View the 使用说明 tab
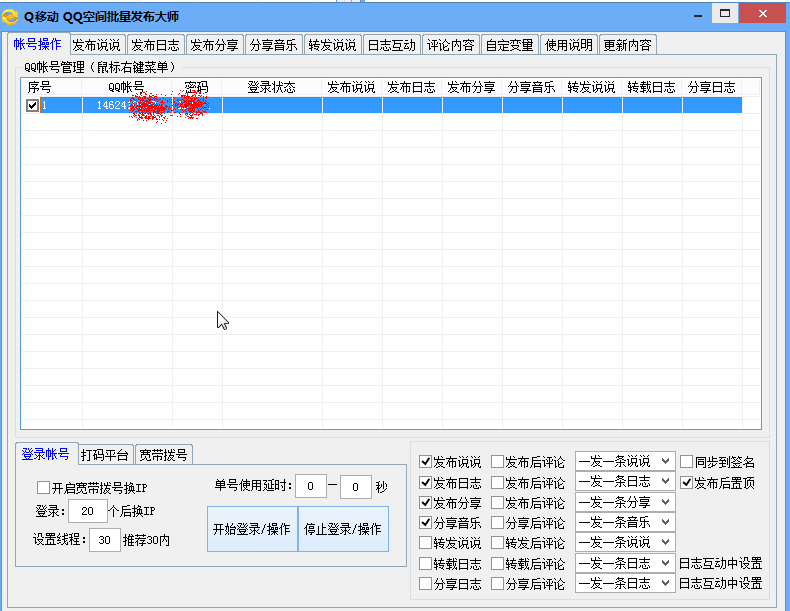The height and width of the screenshot is (611, 790). click(568, 45)
